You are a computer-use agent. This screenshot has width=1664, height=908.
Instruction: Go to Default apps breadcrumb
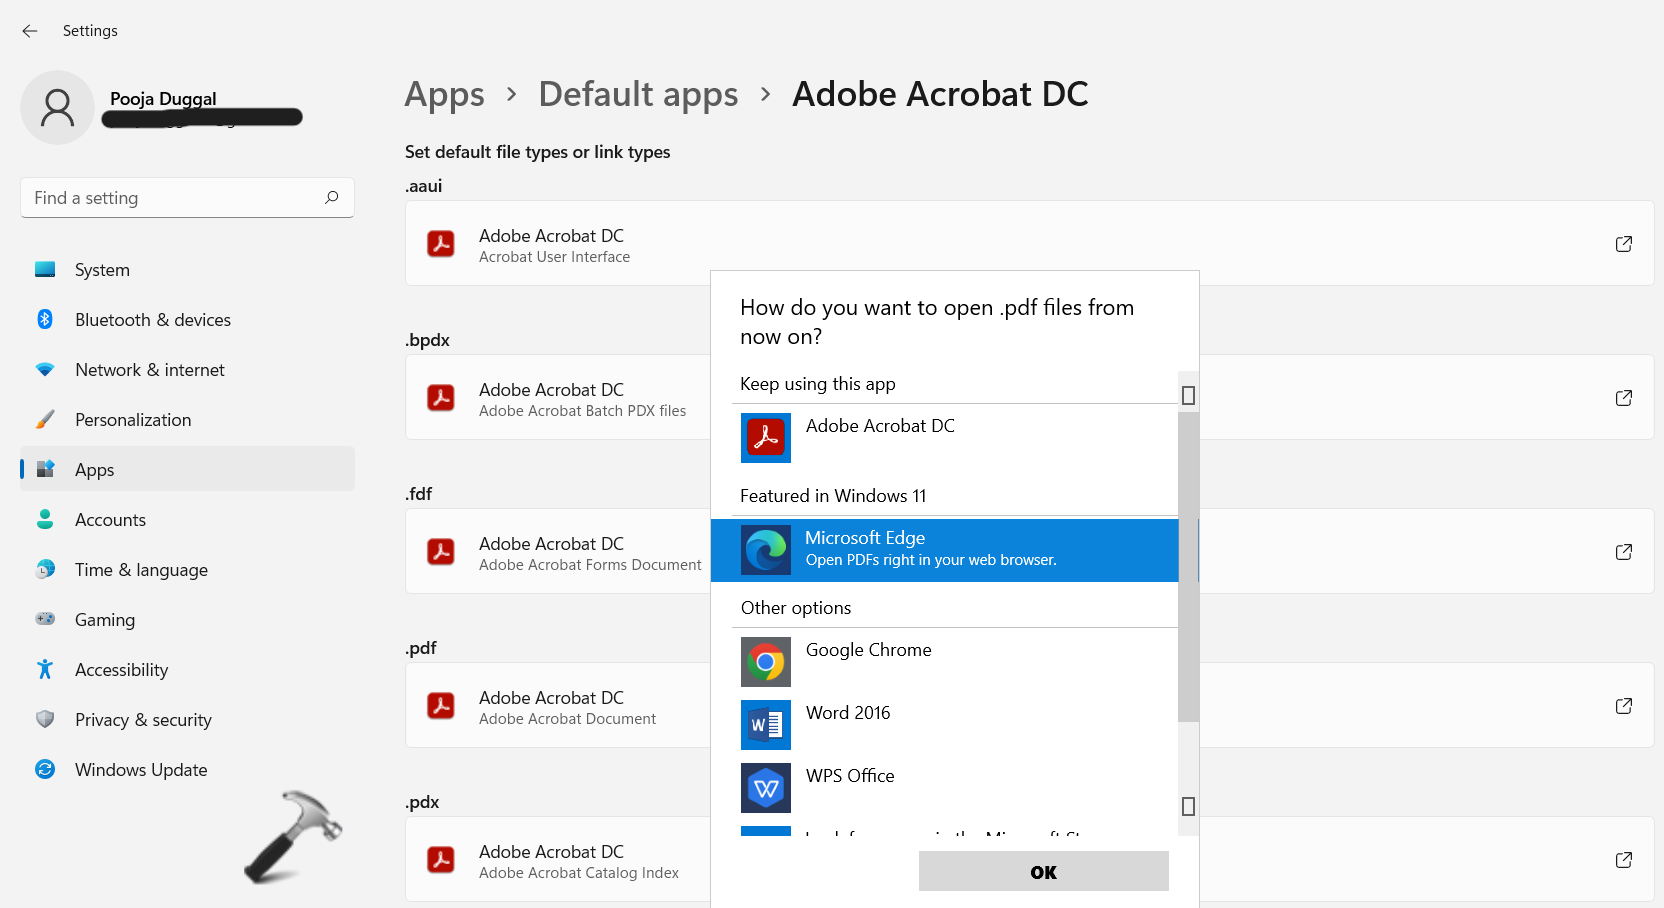pos(638,94)
